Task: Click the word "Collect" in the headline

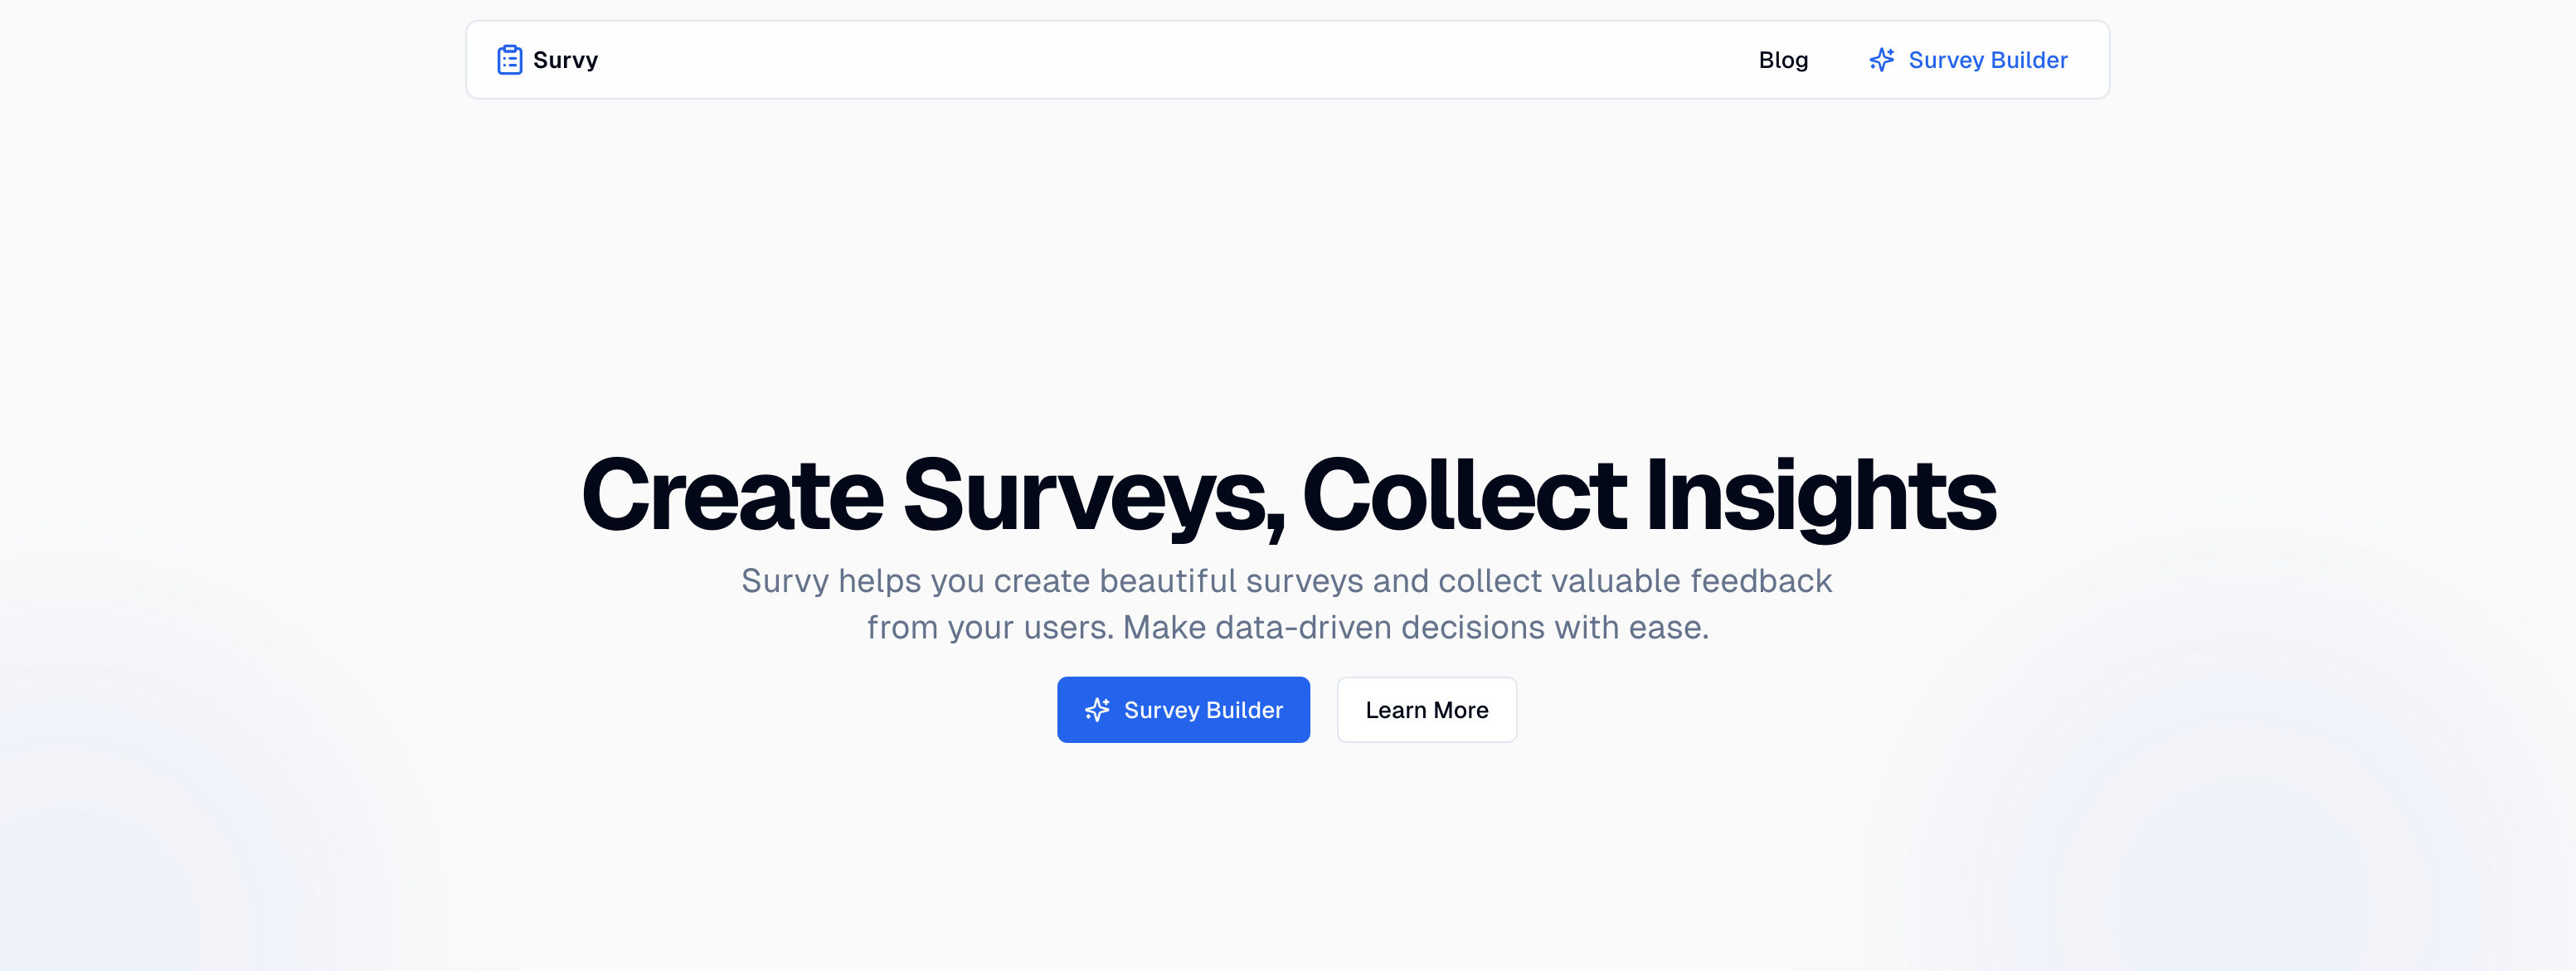Action: tap(1463, 495)
